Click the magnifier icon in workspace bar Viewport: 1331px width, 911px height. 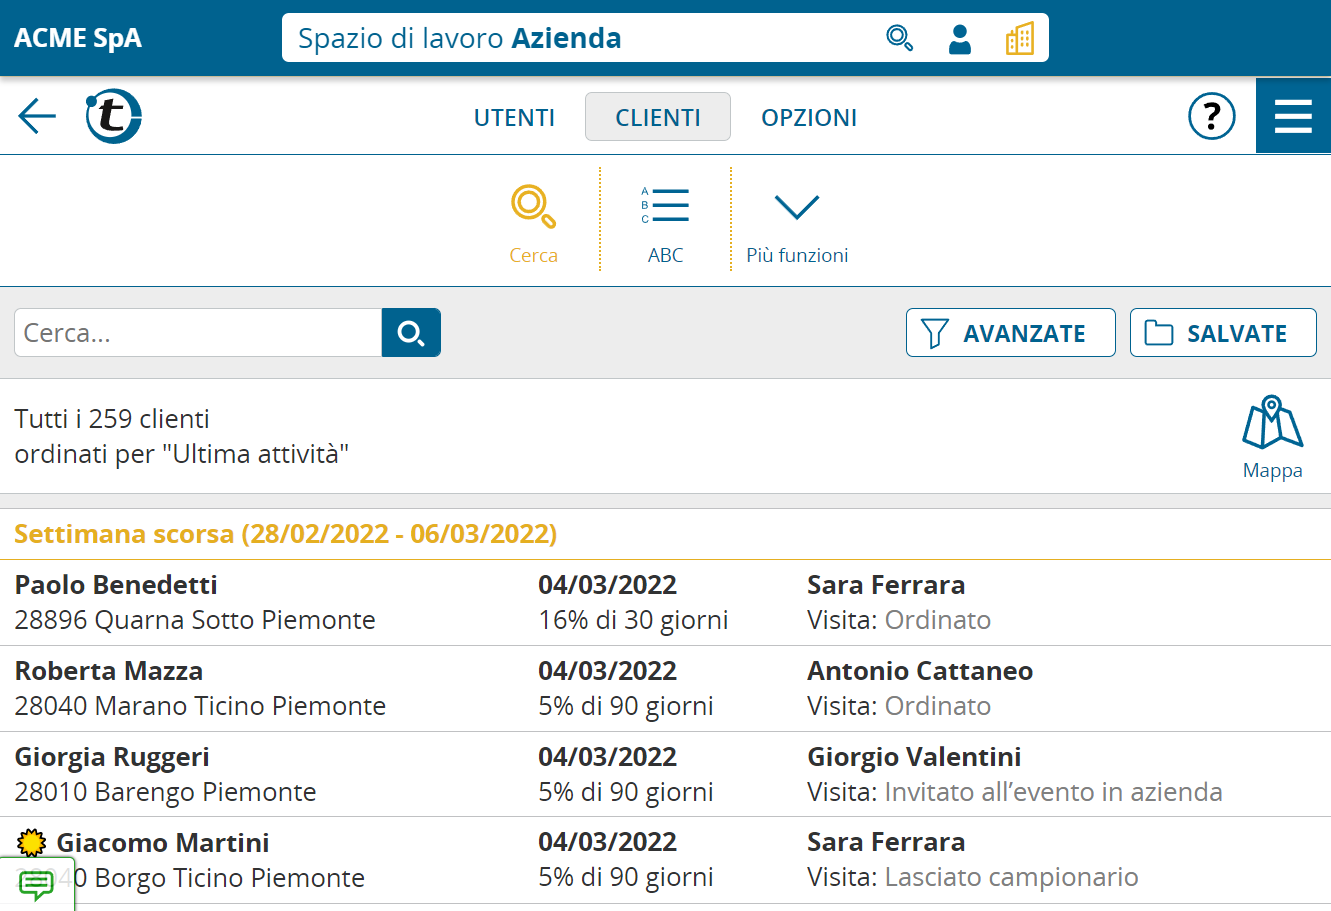pos(899,38)
